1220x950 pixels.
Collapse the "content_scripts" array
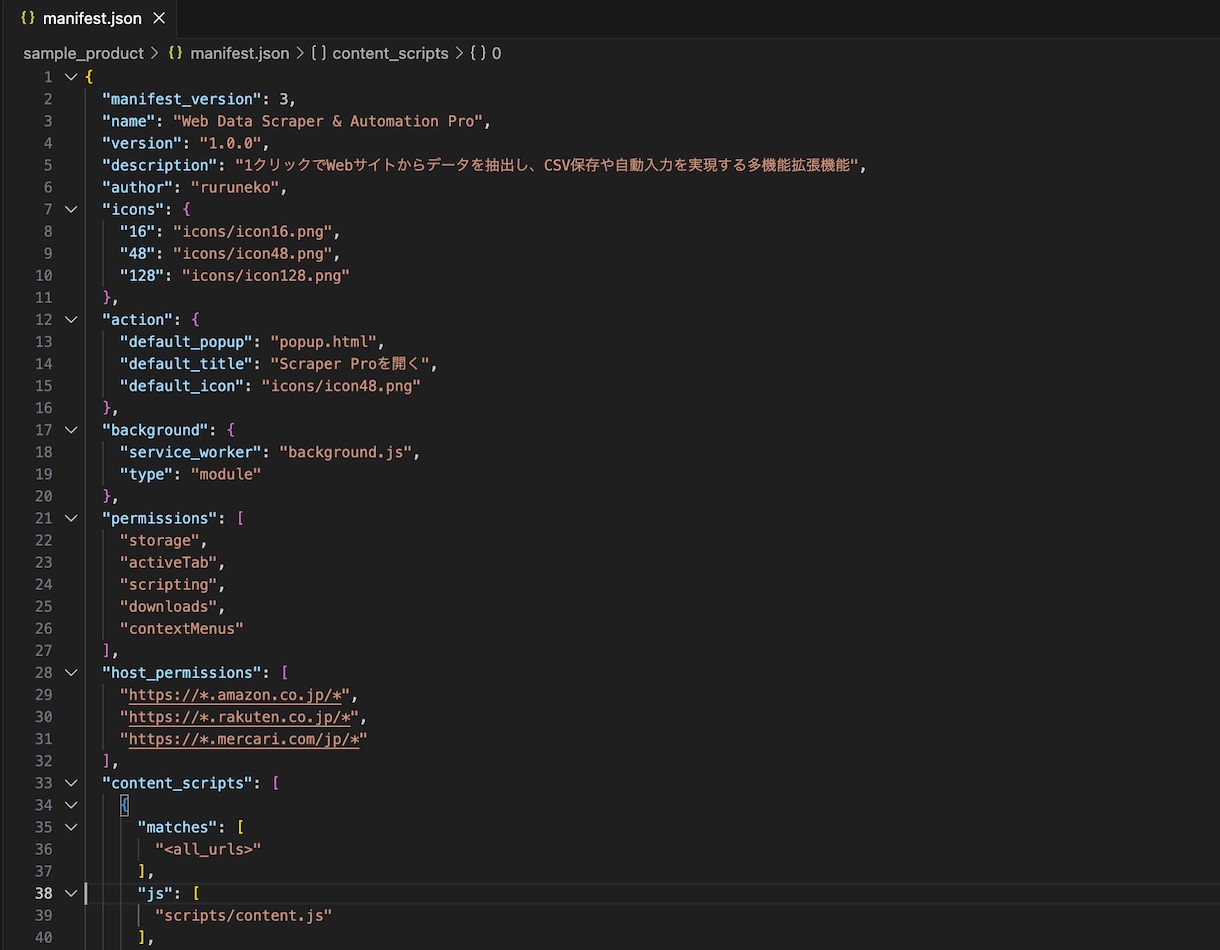[x=70, y=783]
